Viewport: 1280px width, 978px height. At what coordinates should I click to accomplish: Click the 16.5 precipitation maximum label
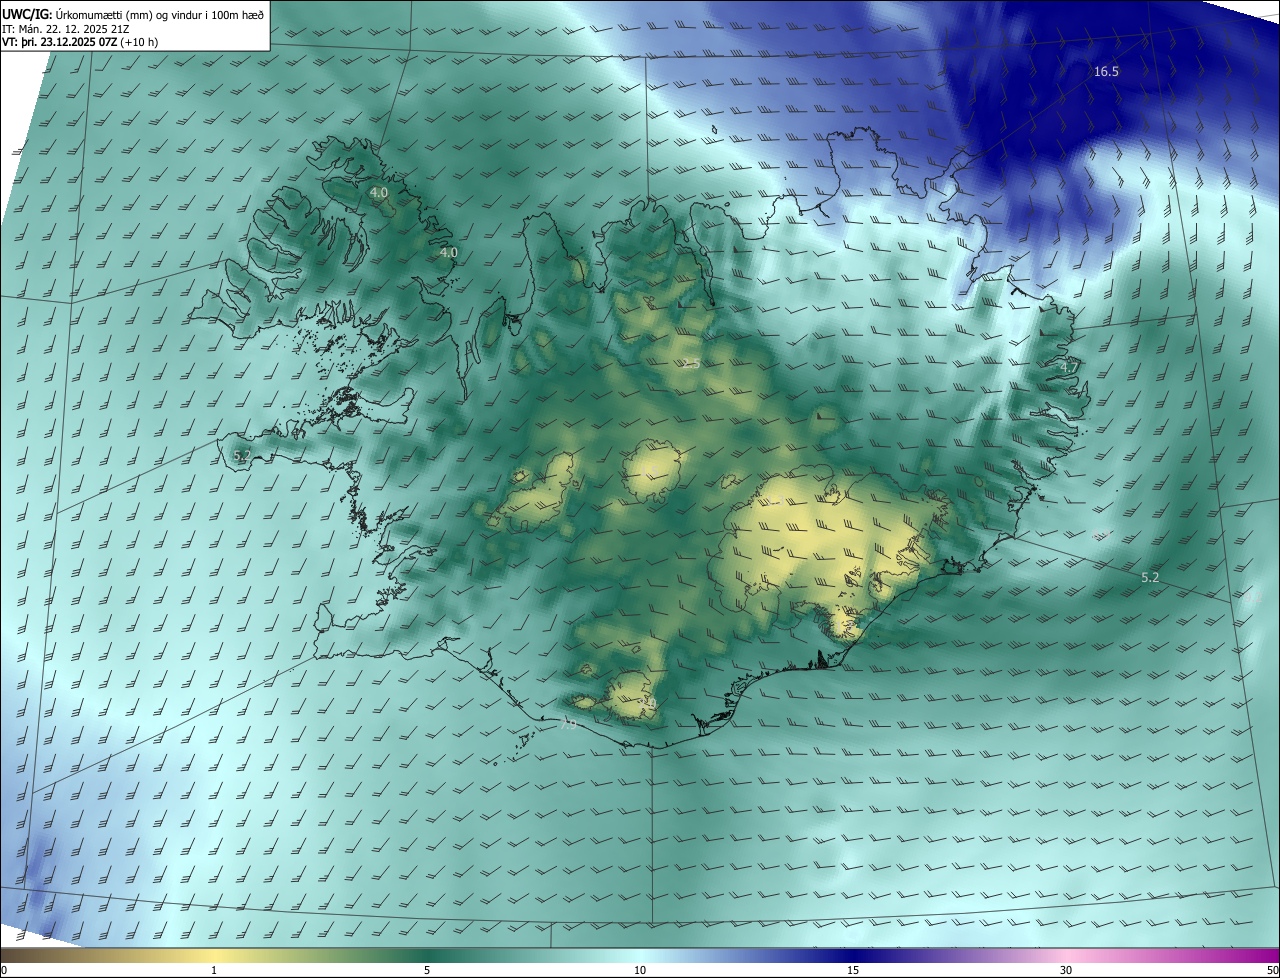[1106, 72]
